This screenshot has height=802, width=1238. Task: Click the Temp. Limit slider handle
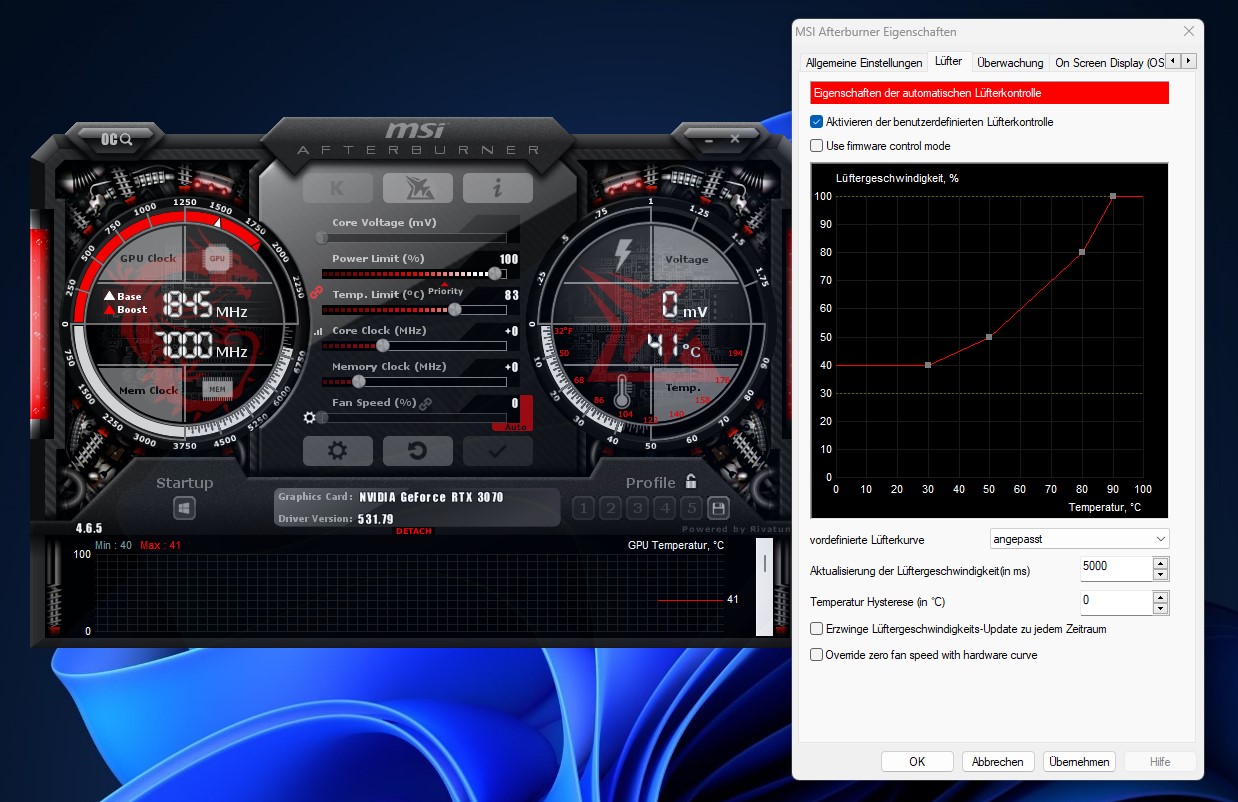(x=455, y=310)
